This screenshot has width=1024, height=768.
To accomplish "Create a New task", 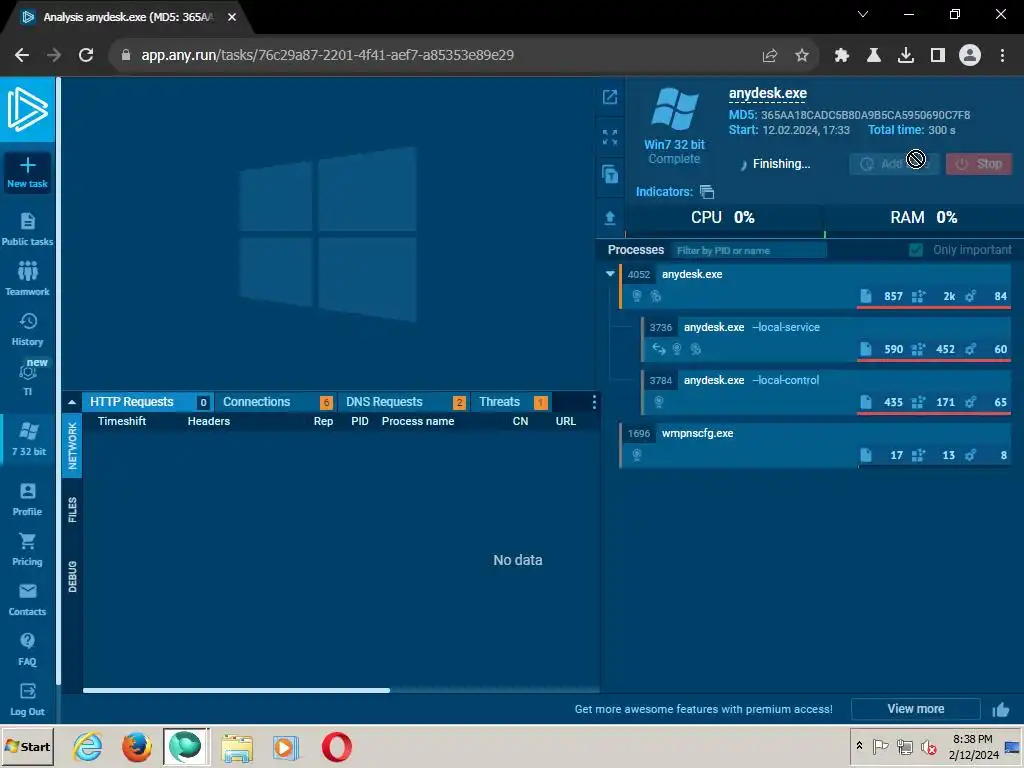I will (27, 172).
